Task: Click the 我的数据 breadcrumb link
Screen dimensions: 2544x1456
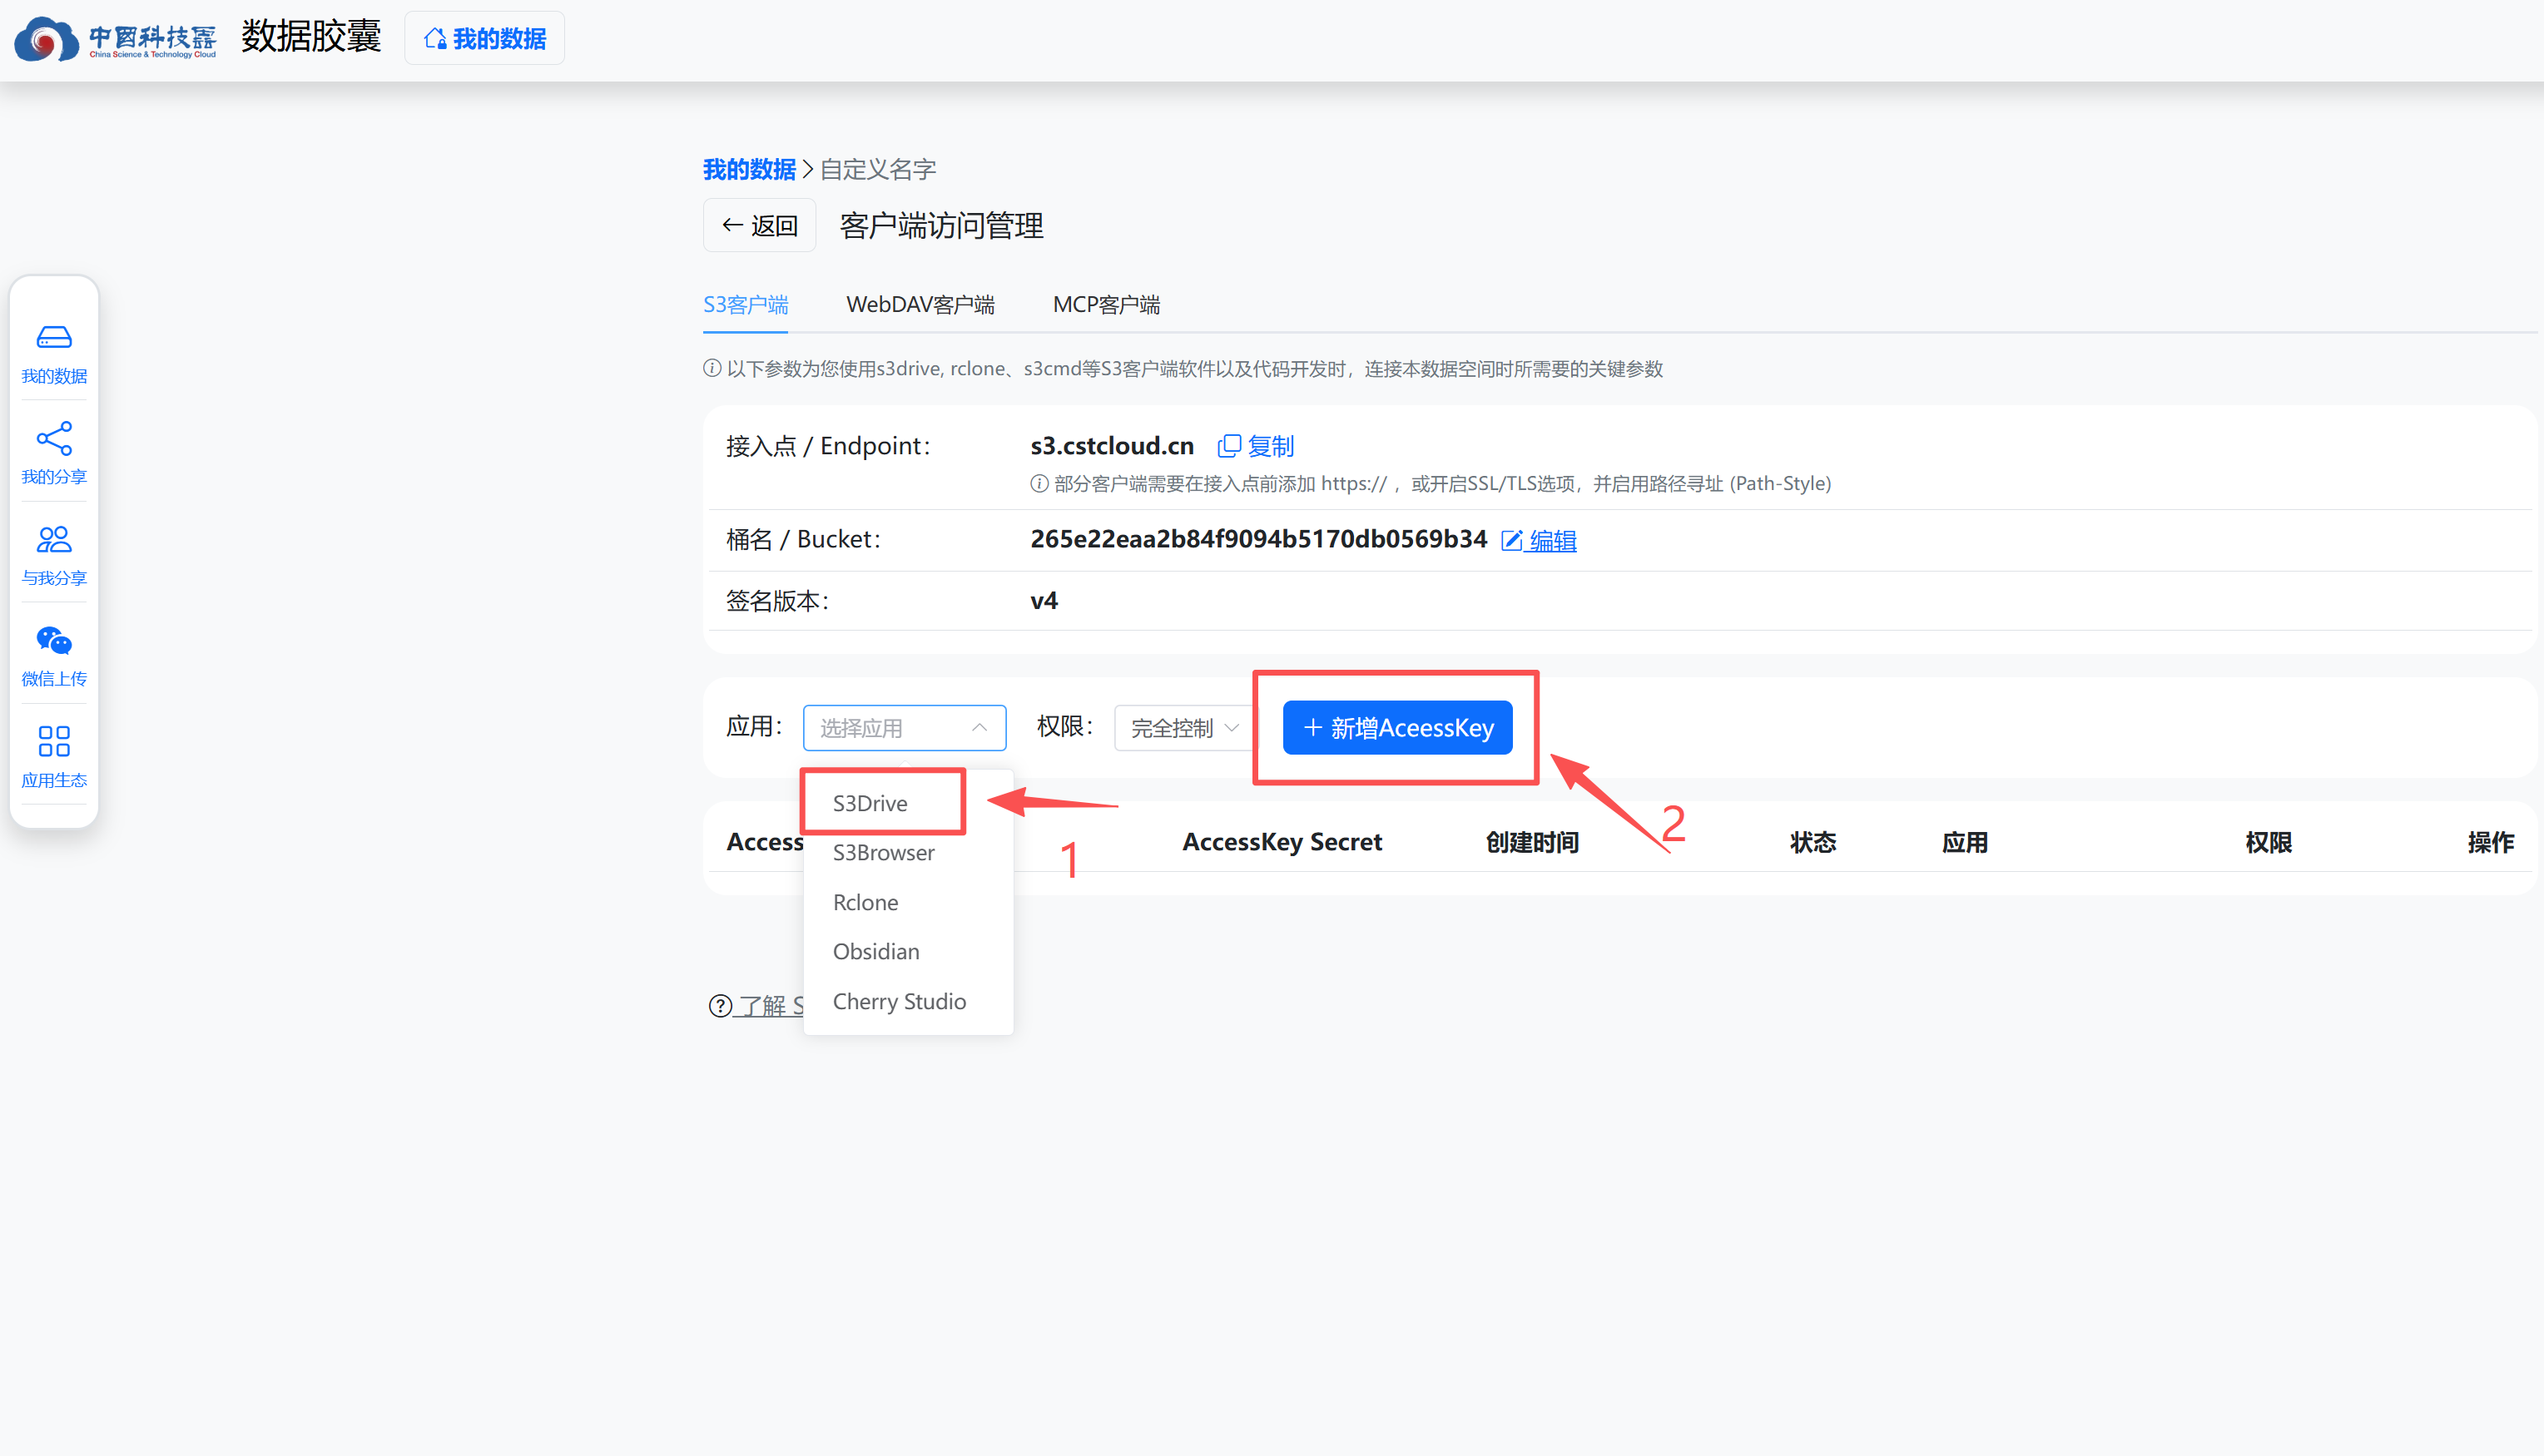Action: [x=749, y=169]
